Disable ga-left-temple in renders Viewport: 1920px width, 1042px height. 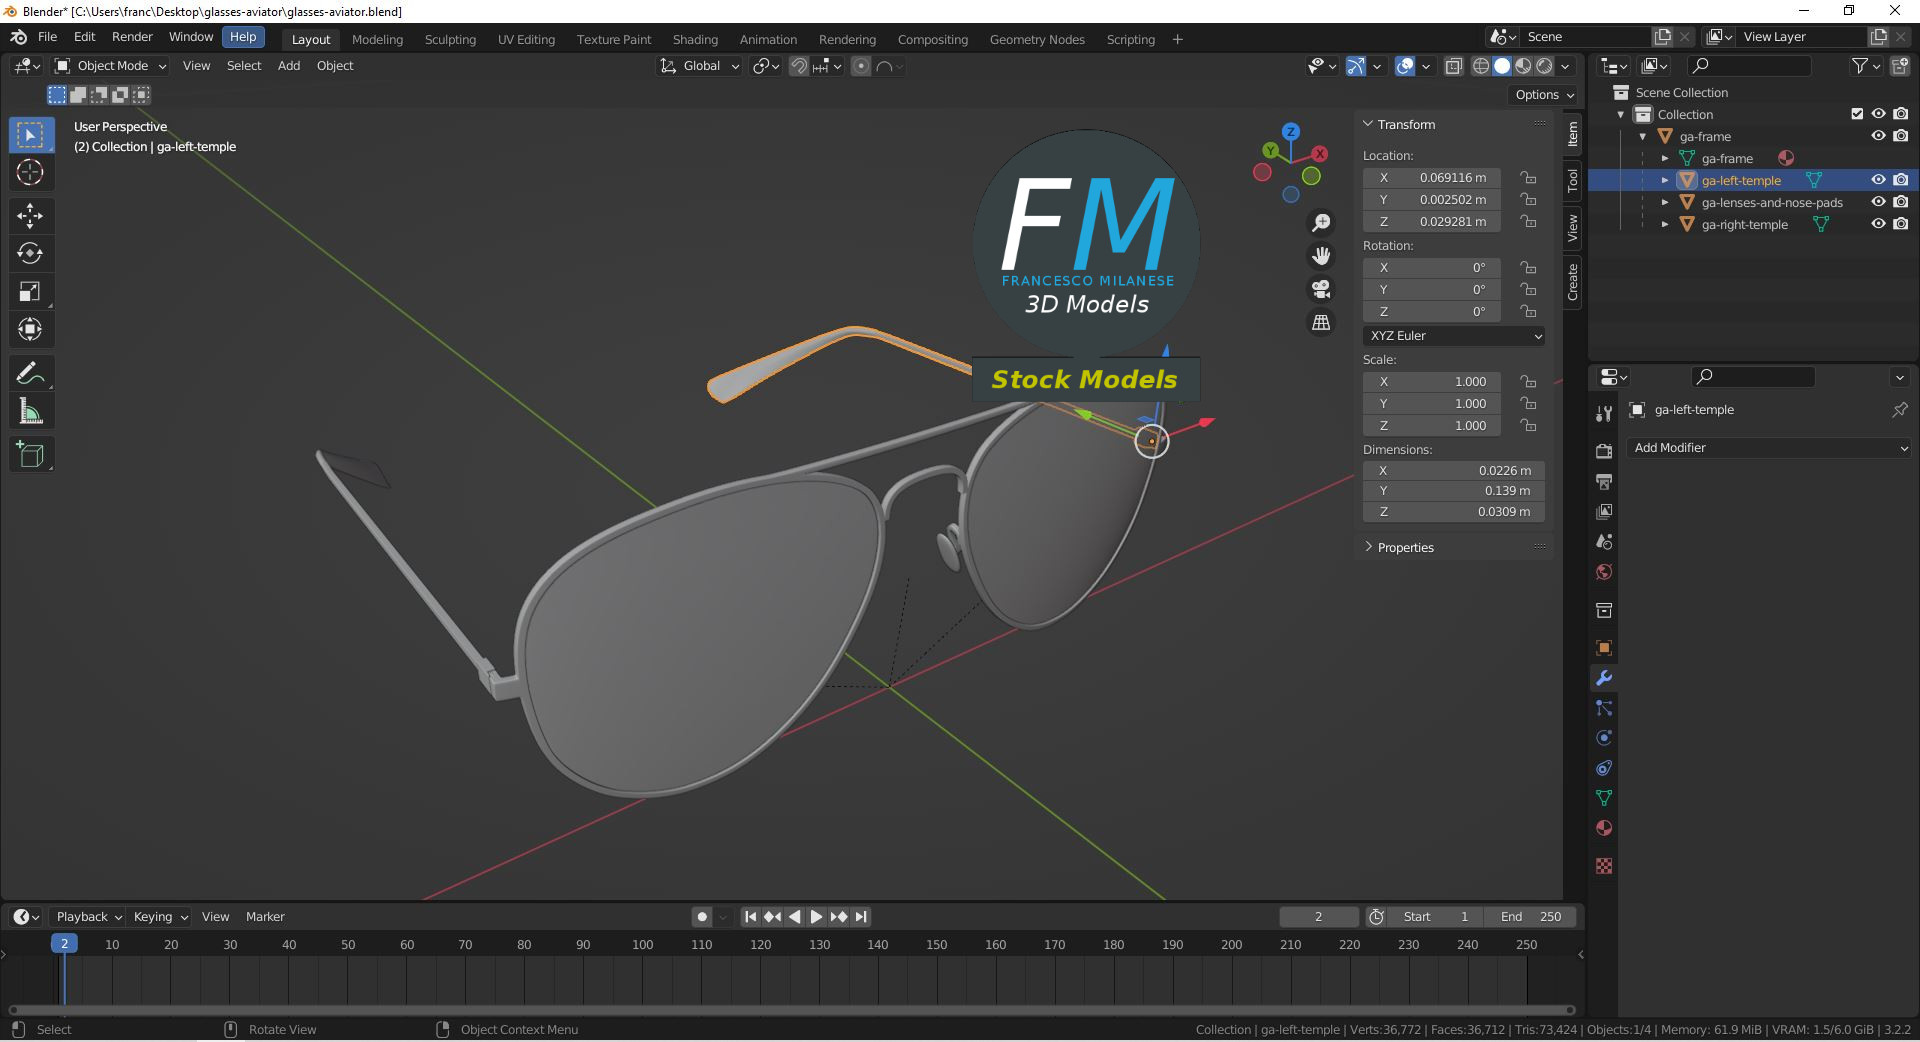point(1901,180)
